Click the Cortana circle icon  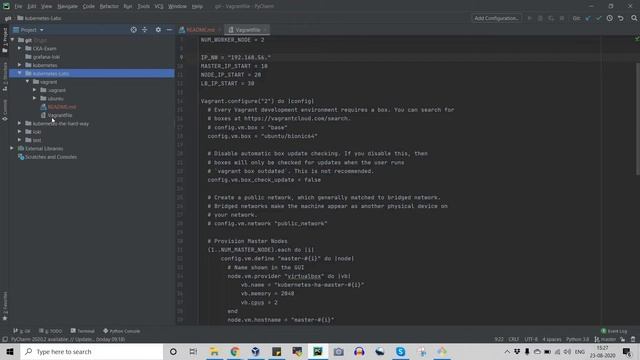[x=173, y=351]
